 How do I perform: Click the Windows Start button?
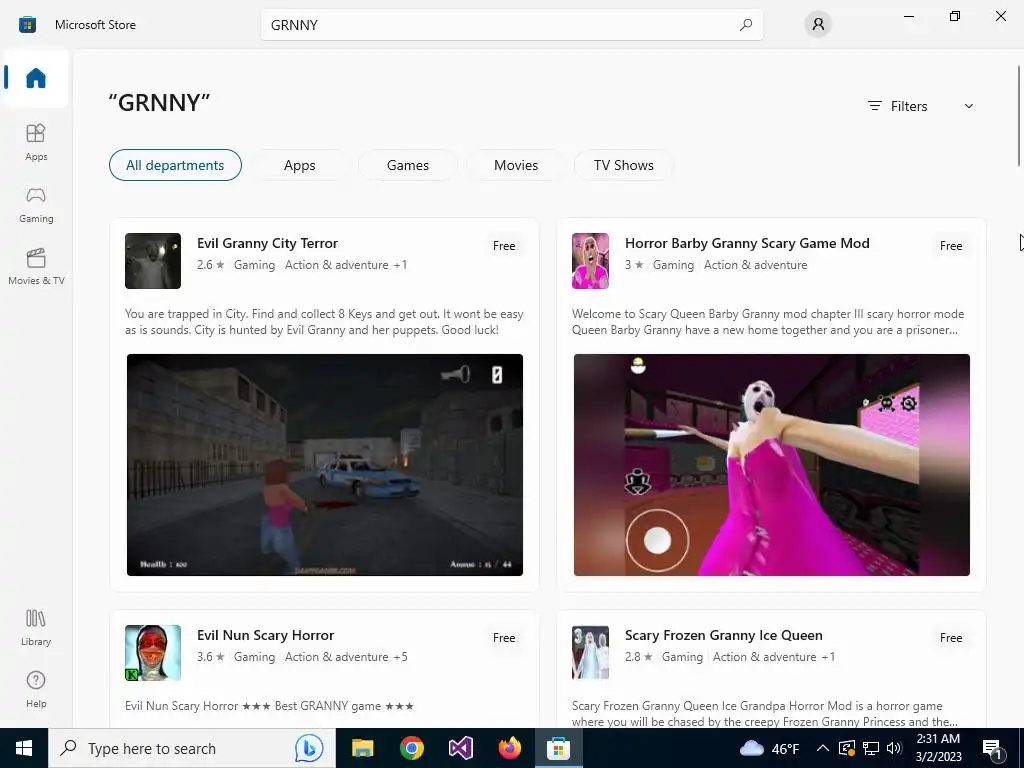pyautogui.click(x=24, y=748)
